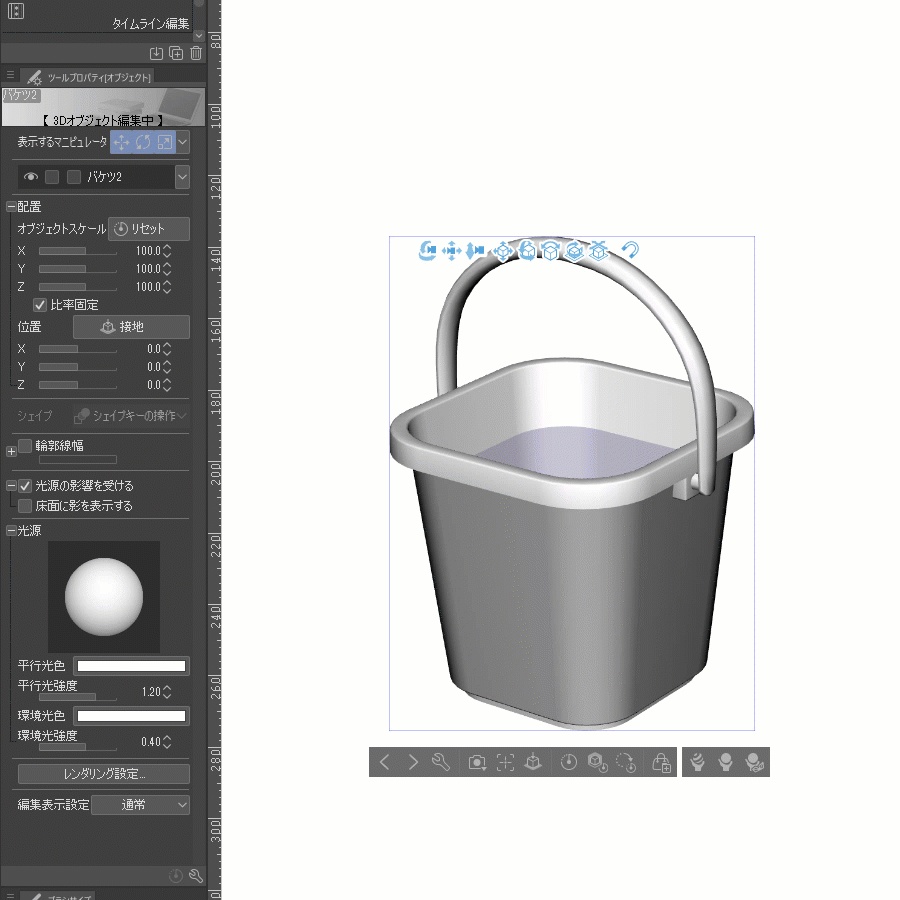Screen dimensions: 900x900
Task: Uncheck the 比率固定 checkbox
Action: (x=38, y=304)
